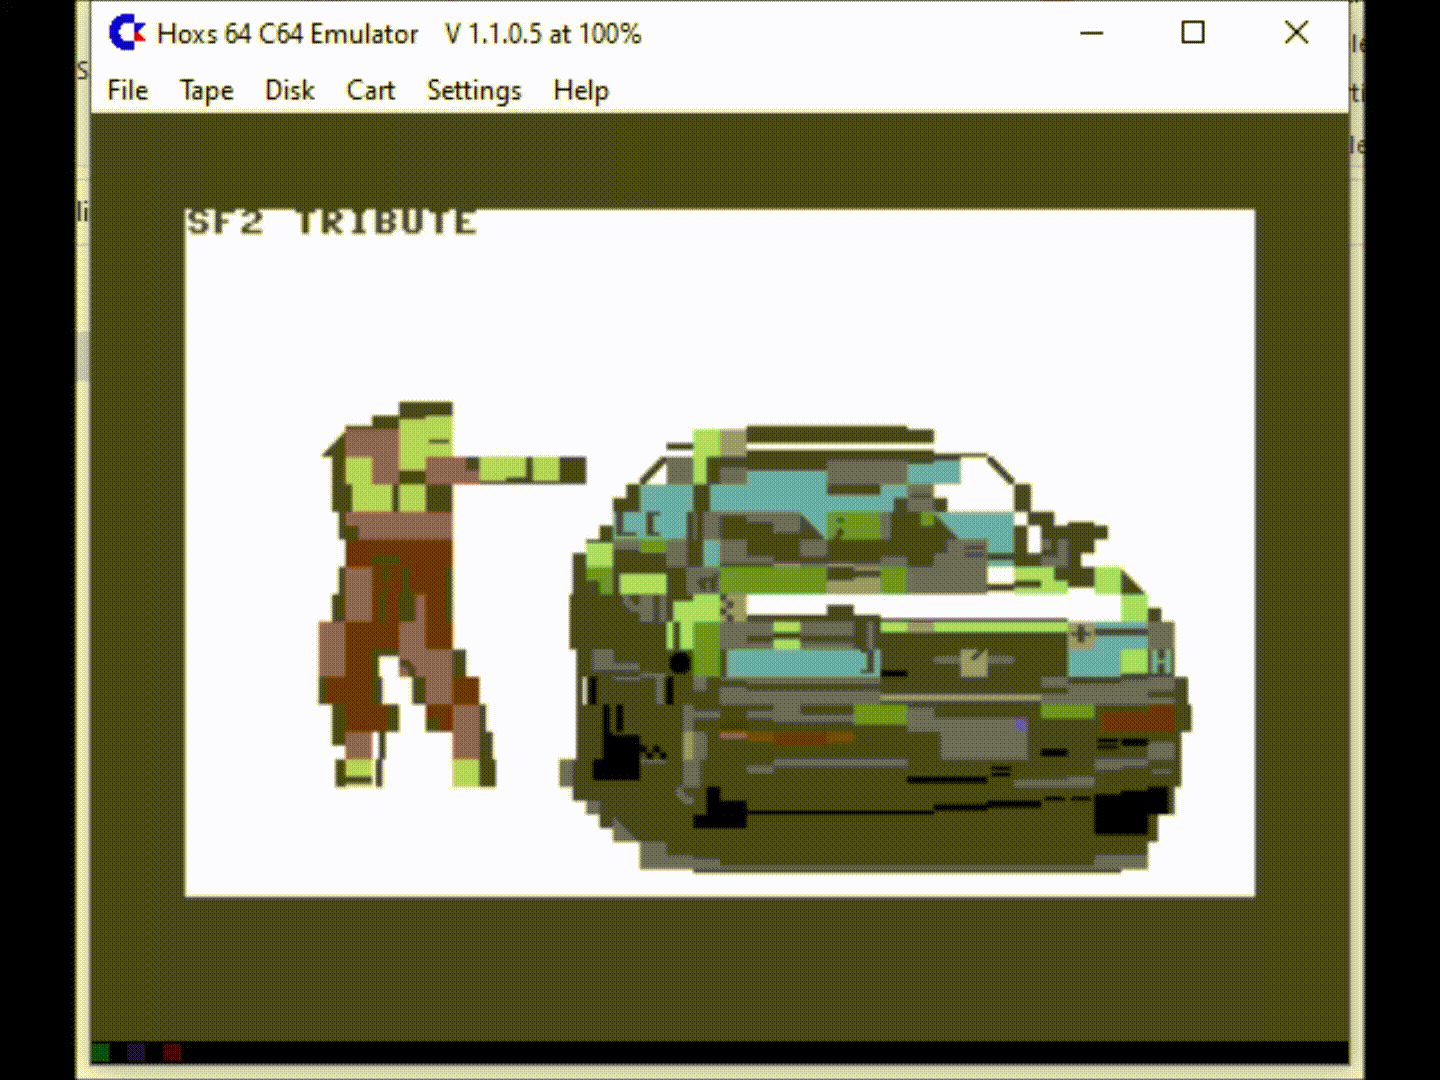Maximize the Hoxs 64 emulator window

coord(1193,33)
